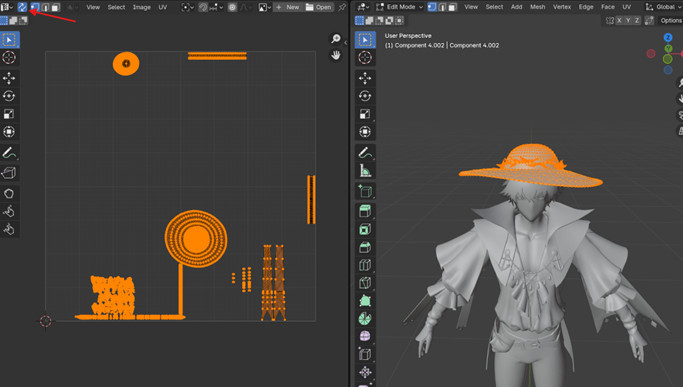The width and height of the screenshot is (683, 387).
Task: Open the Options dropdown in 3D viewport
Action: (671, 20)
